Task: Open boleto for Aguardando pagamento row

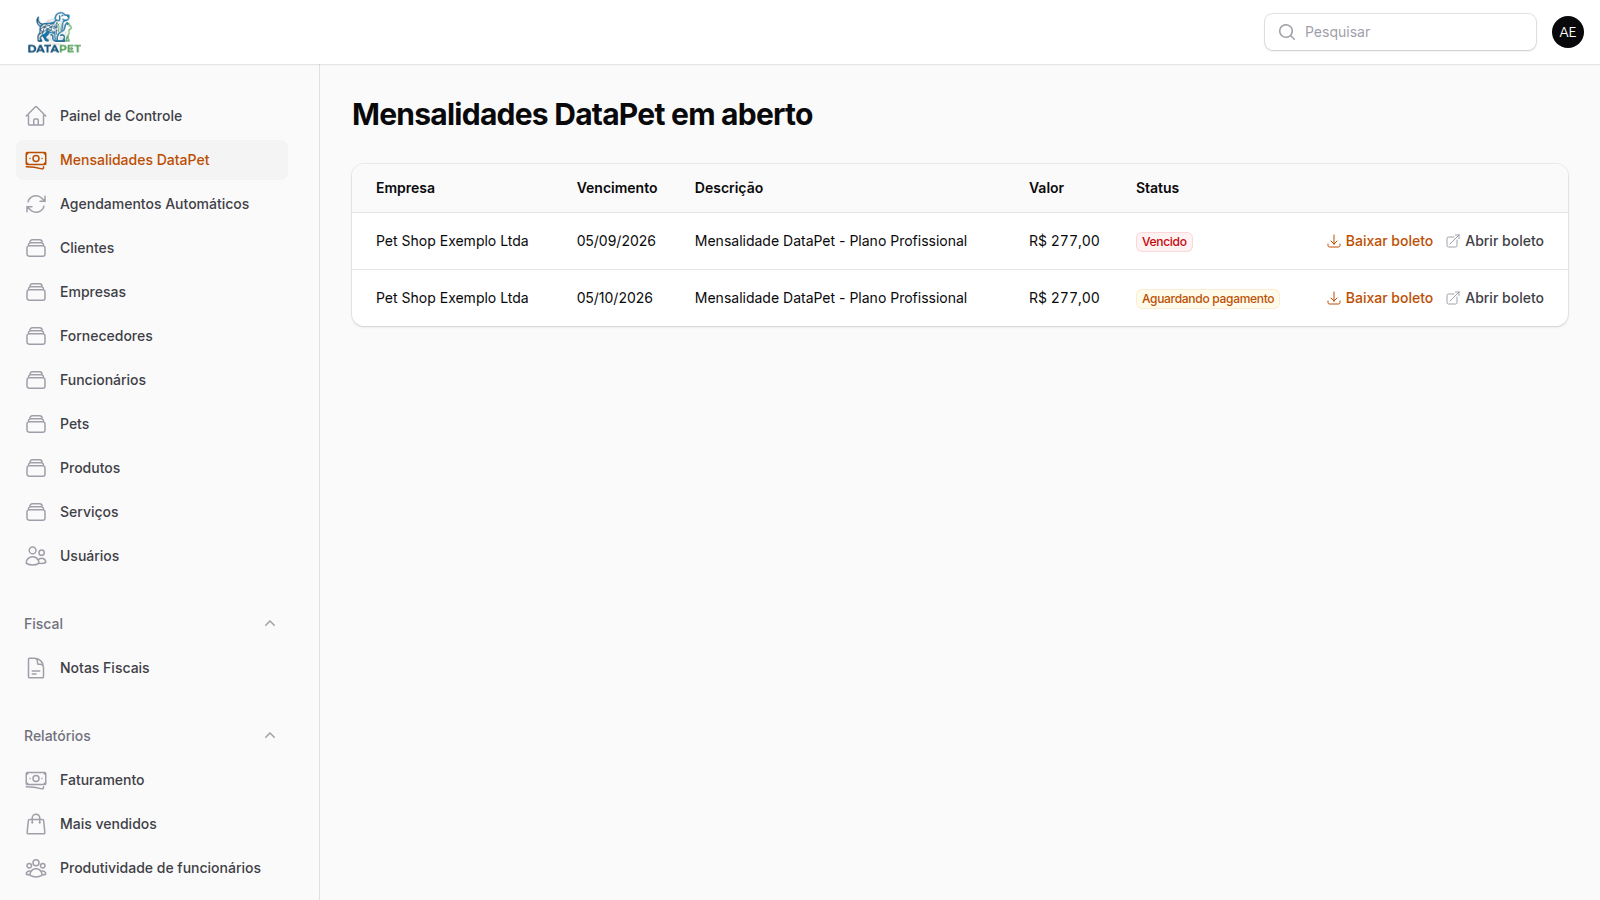Action: click(x=1495, y=298)
